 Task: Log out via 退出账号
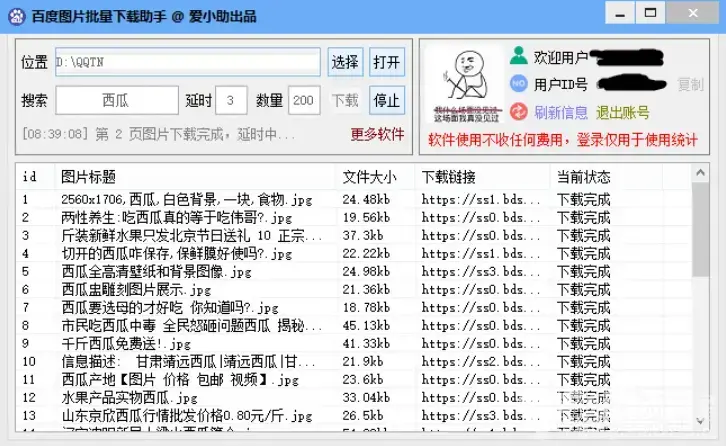pos(623,113)
